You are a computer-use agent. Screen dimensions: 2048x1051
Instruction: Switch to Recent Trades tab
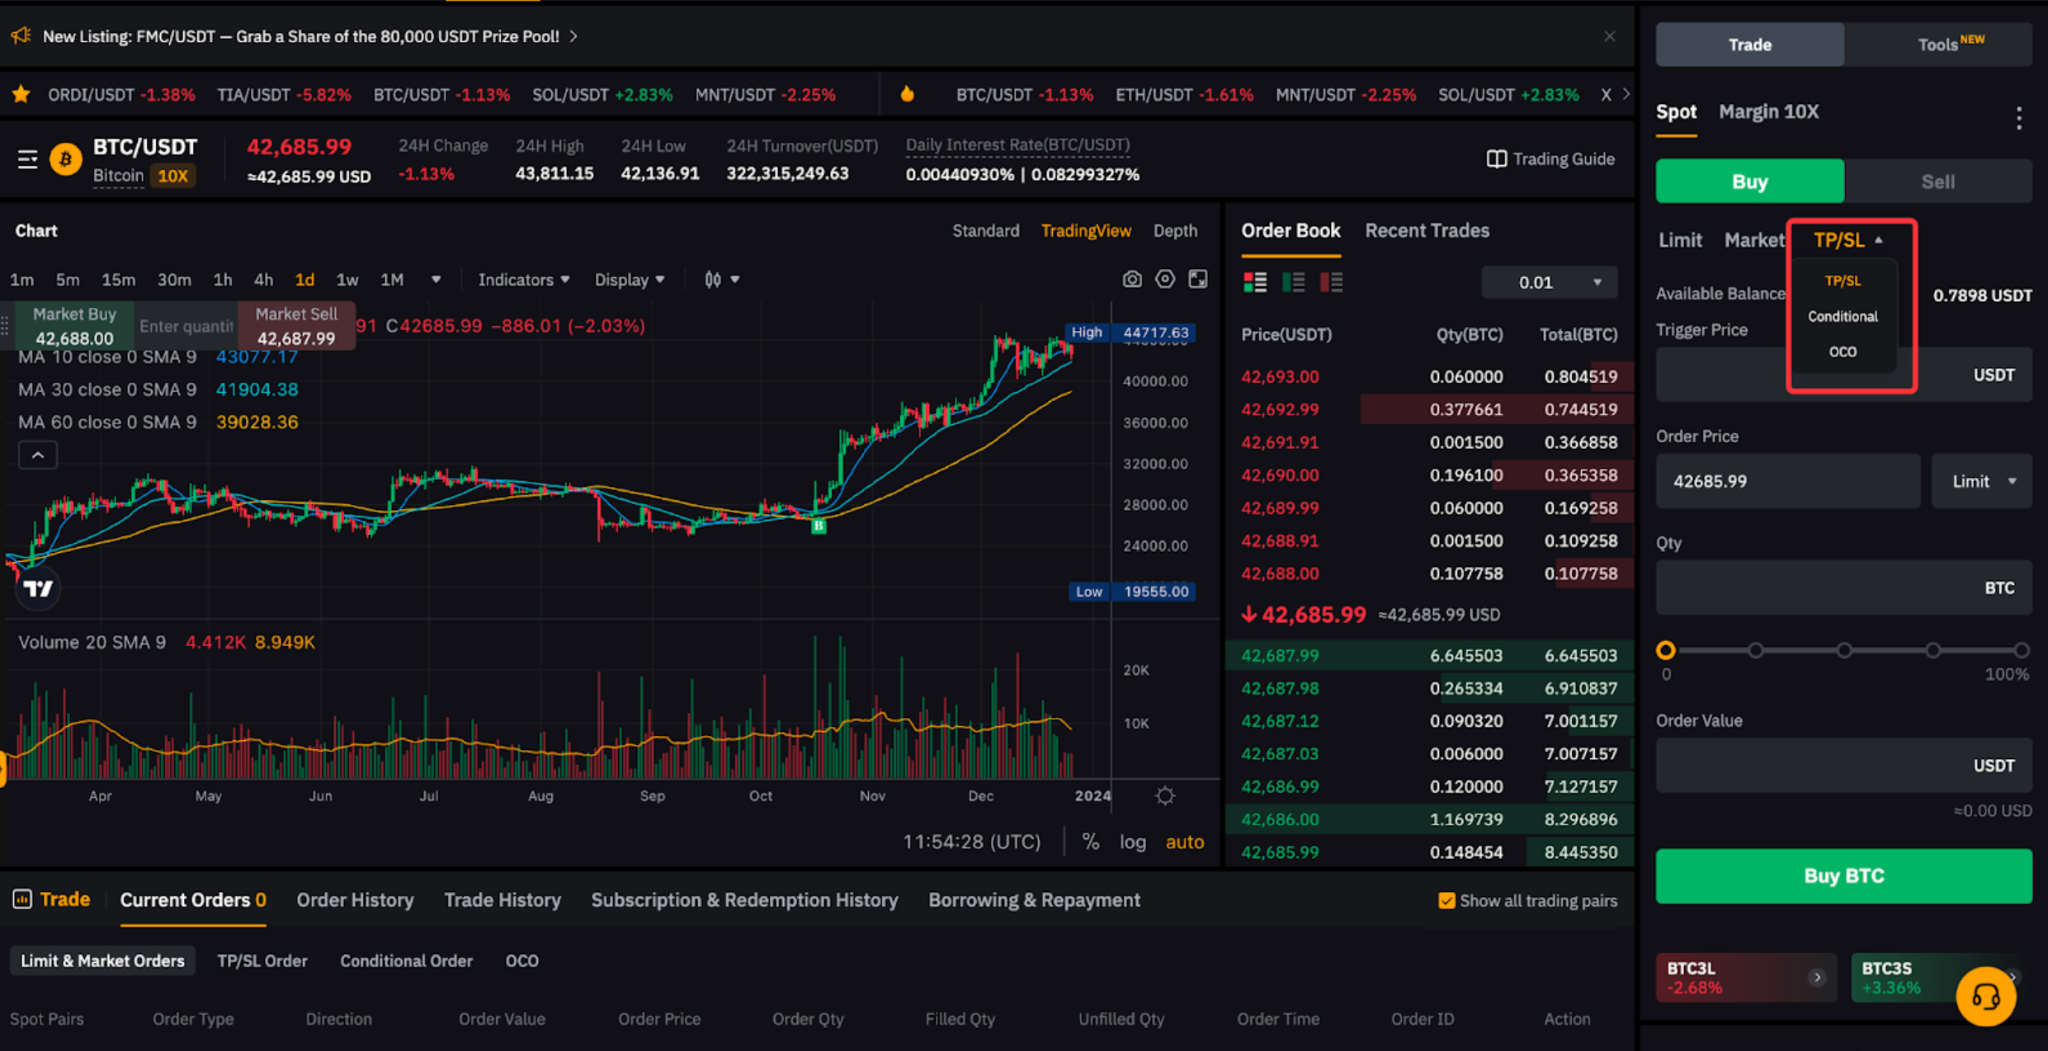(1426, 231)
